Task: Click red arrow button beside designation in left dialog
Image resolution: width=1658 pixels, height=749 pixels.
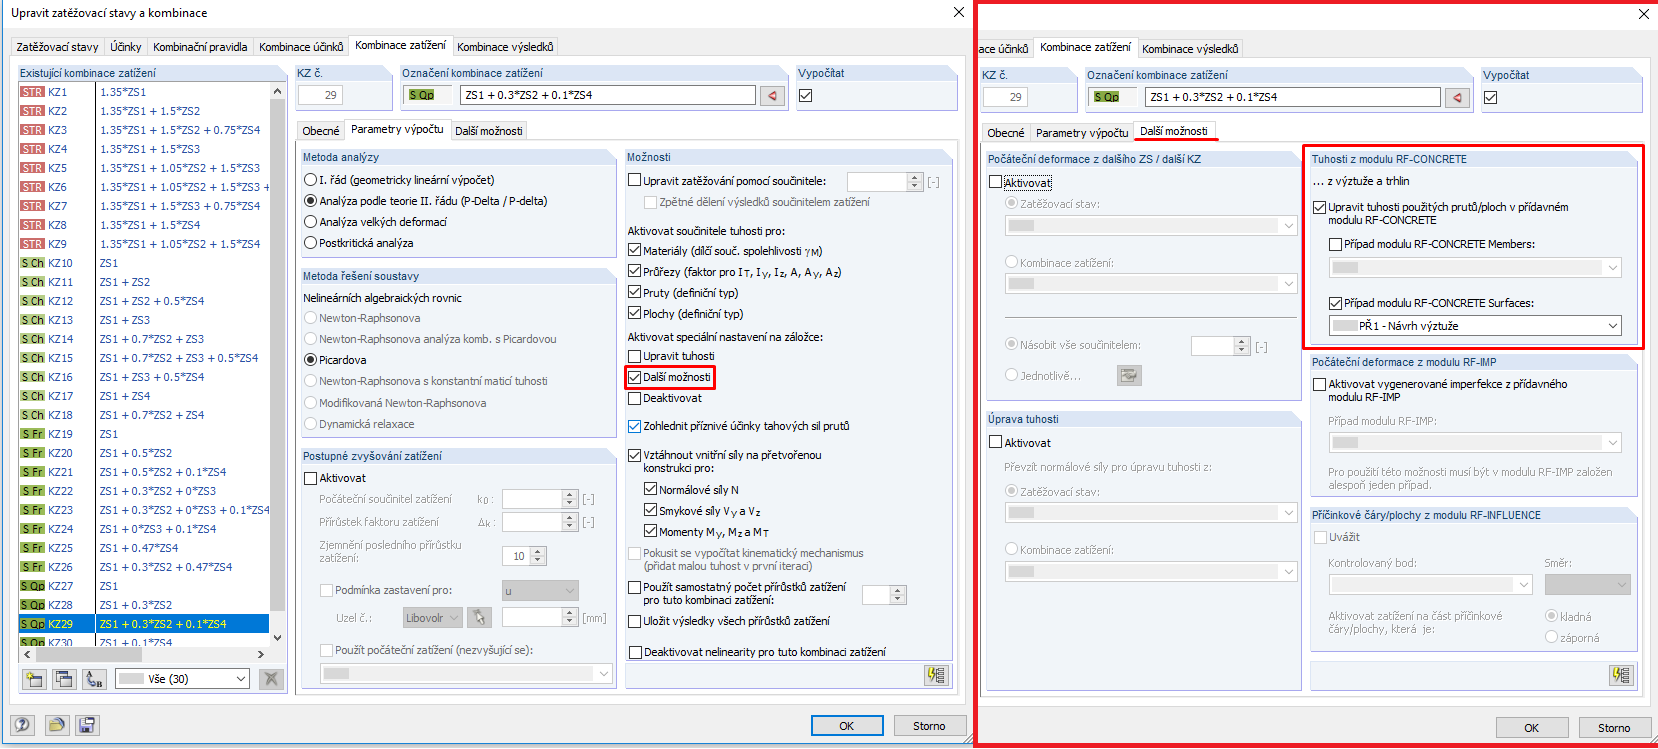Action: click(772, 95)
